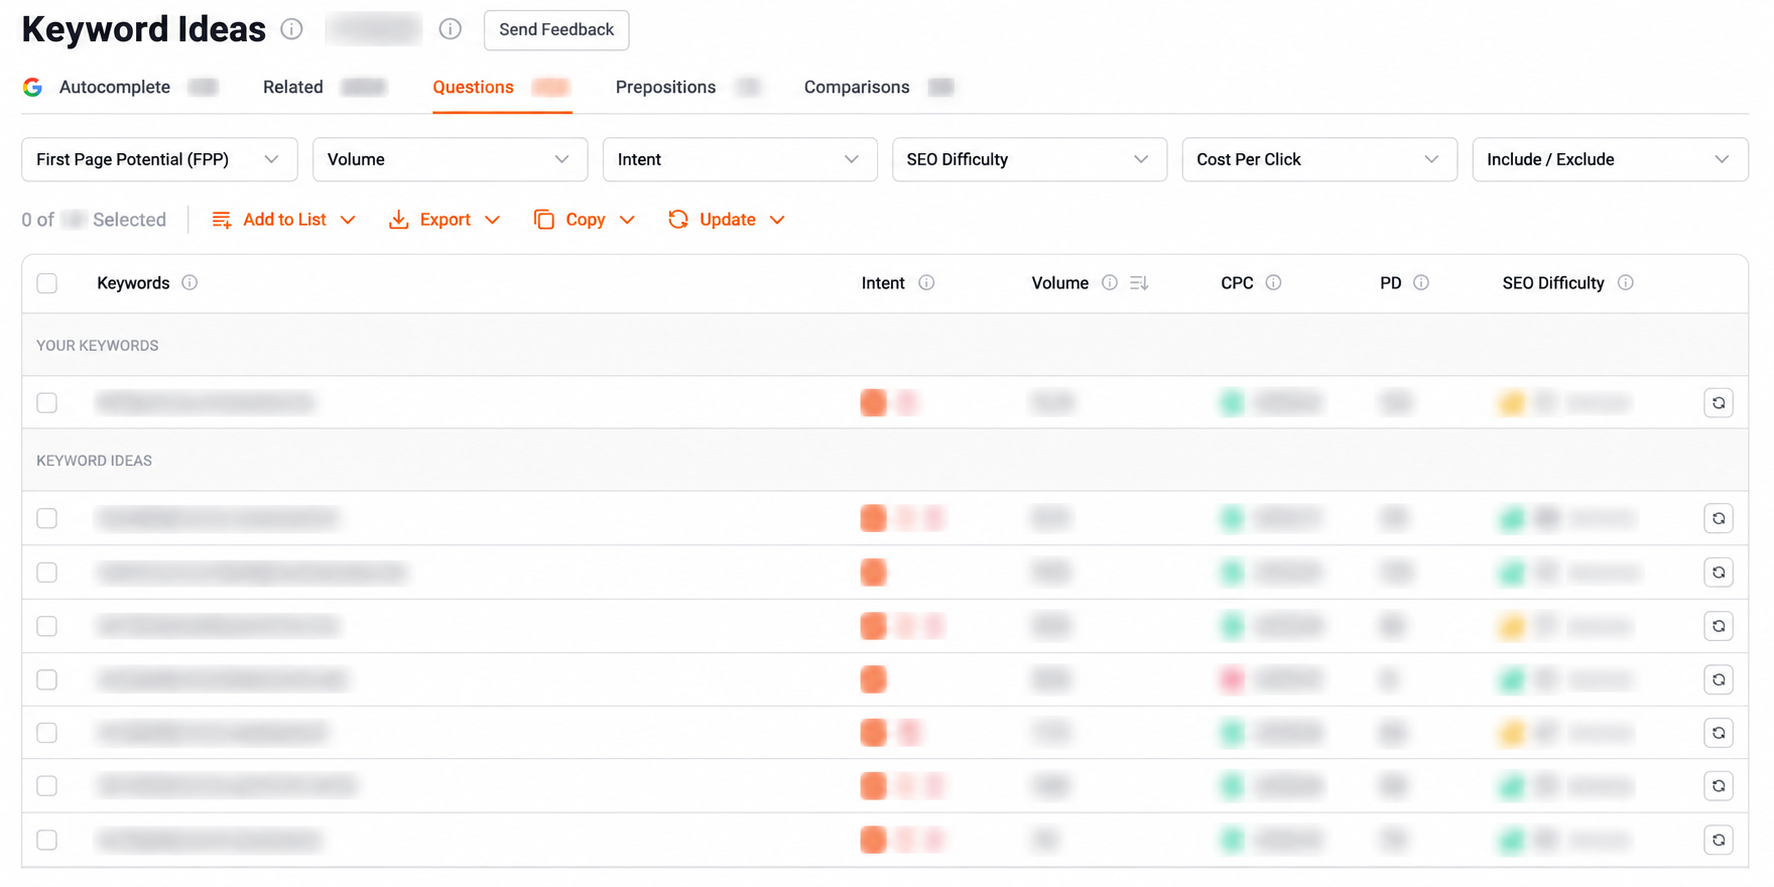Check the third Keyword Ideas row checkbox

click(47, 626)
